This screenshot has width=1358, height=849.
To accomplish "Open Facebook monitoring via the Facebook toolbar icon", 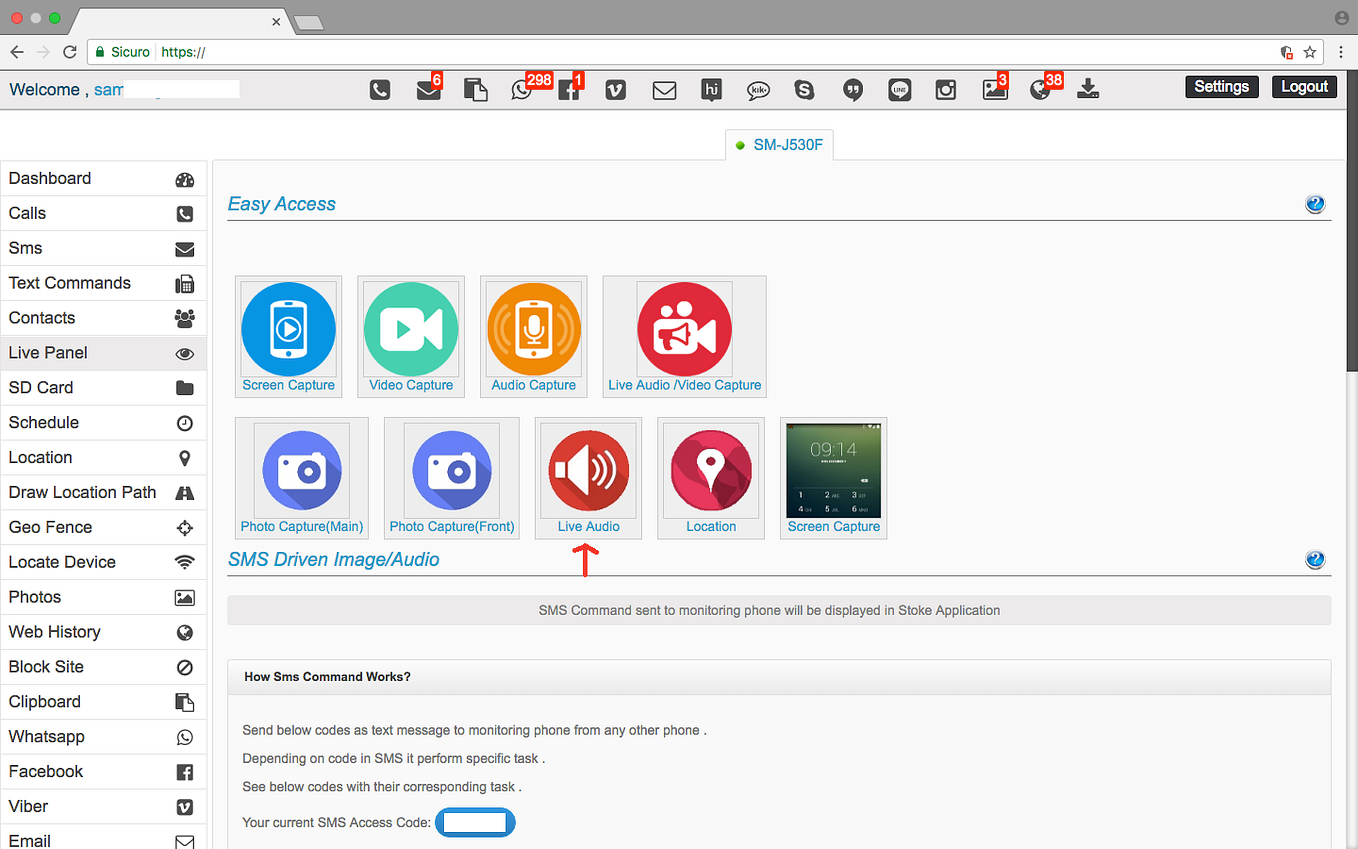I will 568,89.
